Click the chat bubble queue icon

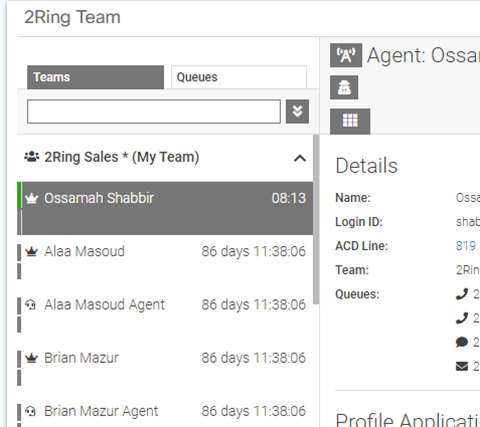(462, 342)
